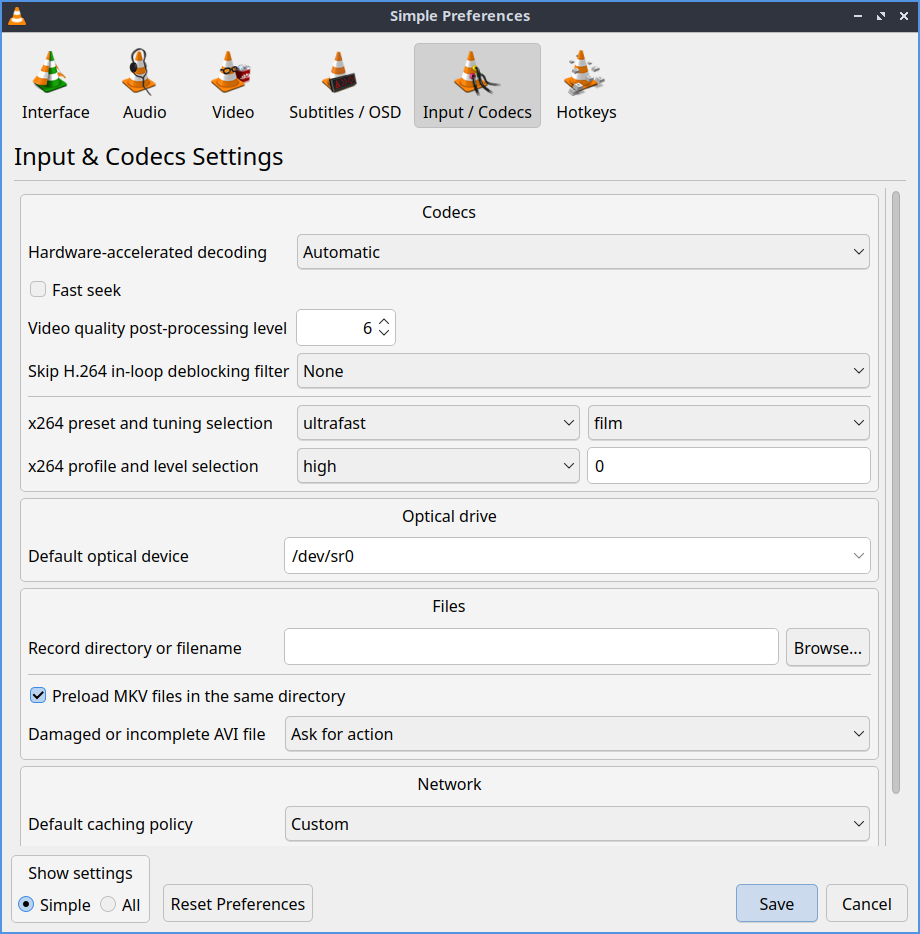
Task: Open the x264 ultrafast preset dropdown
Action: click(438, 423)
